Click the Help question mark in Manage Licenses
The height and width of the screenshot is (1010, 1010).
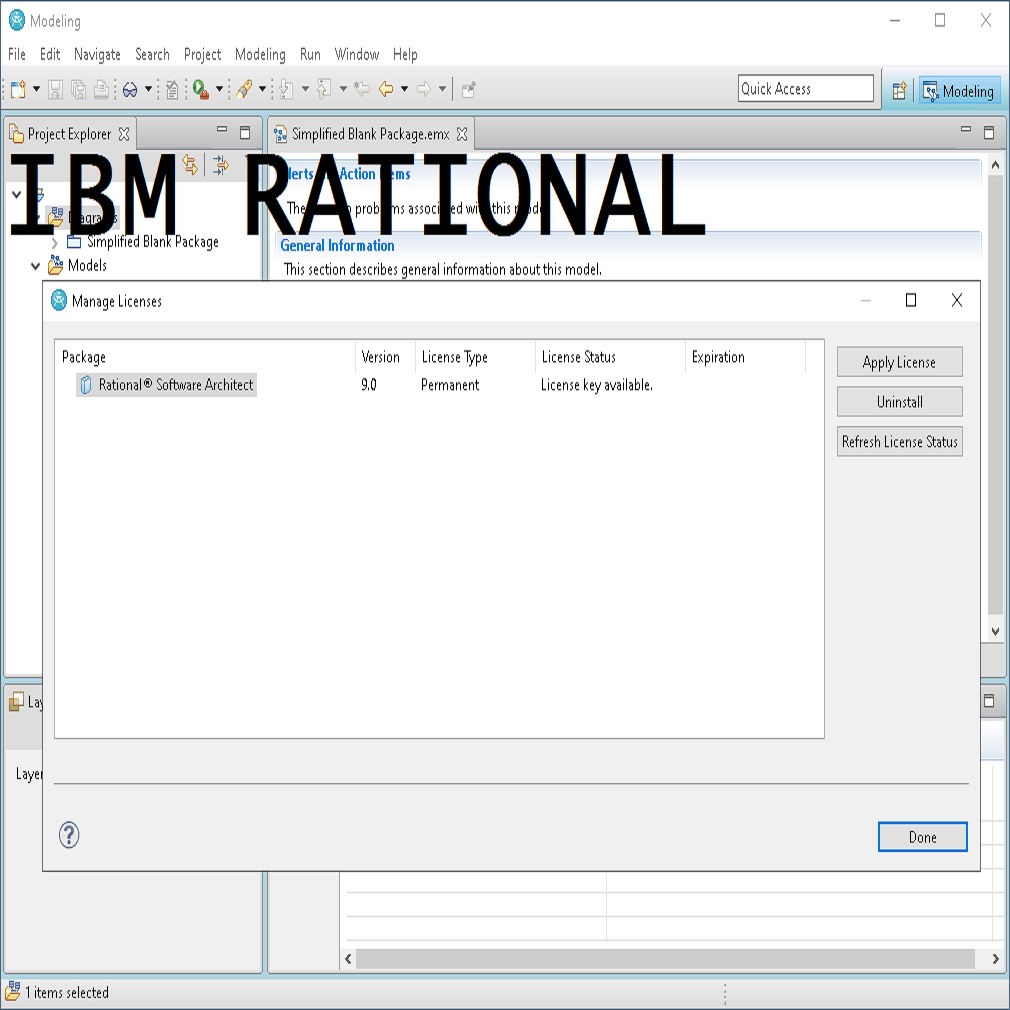tap(68, 835)
